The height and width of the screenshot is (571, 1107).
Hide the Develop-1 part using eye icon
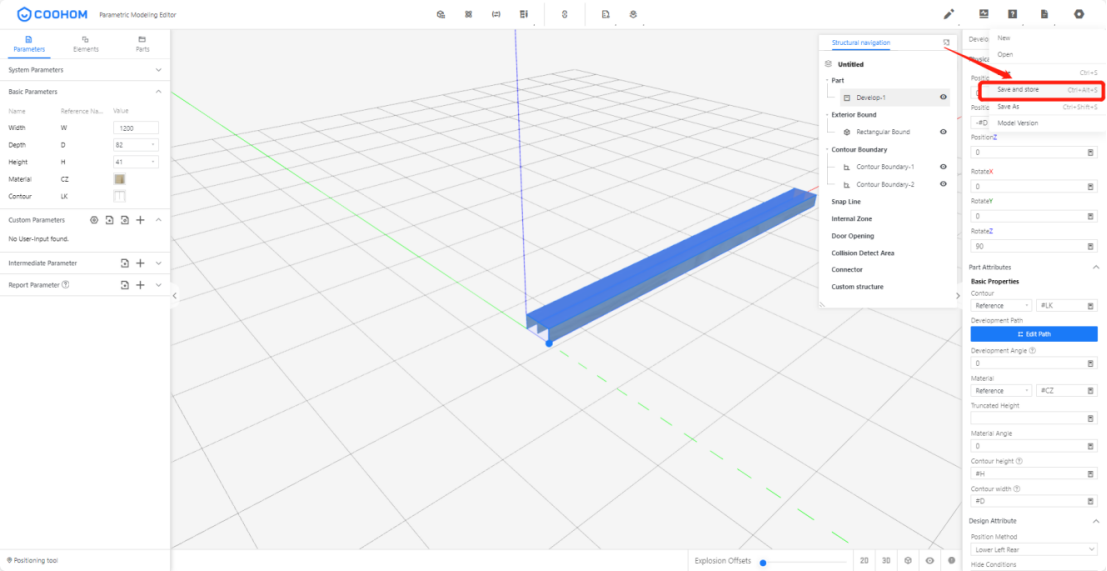[943, 97]
